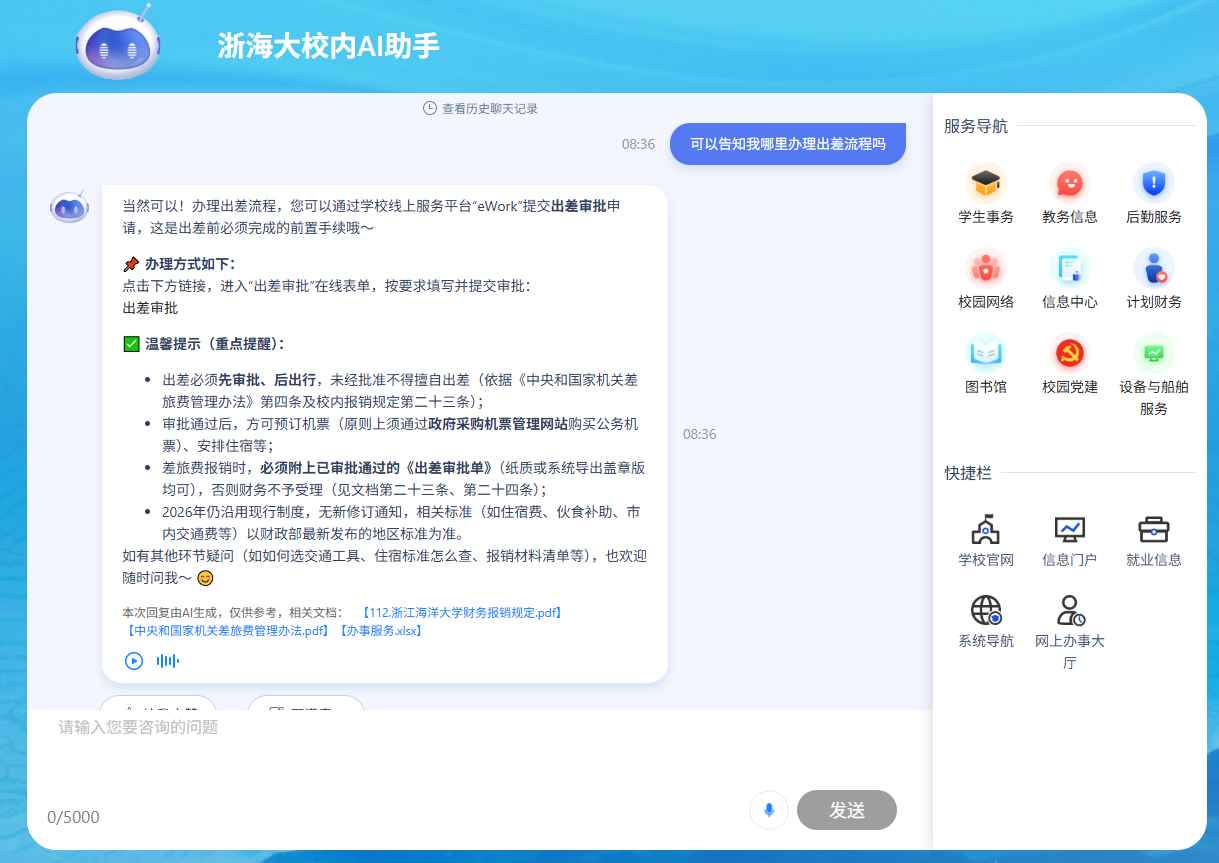Open 后勤服务 shield icon

[1154, 184]
